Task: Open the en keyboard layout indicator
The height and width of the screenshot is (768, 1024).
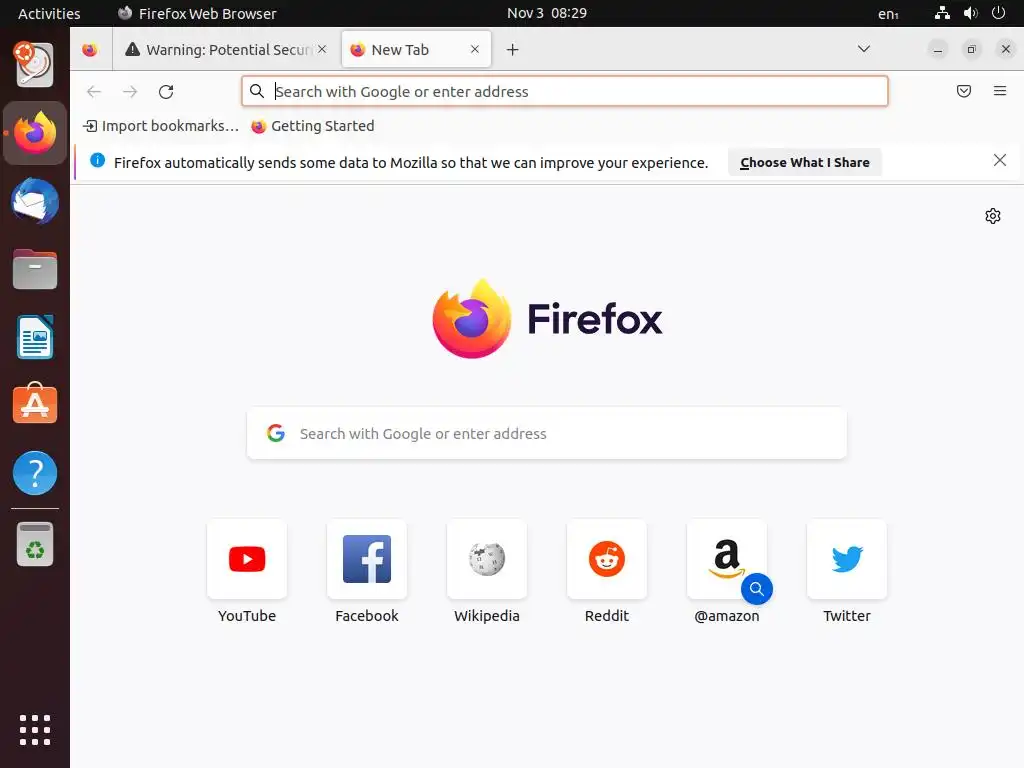Action: click(x=888, y=14)
